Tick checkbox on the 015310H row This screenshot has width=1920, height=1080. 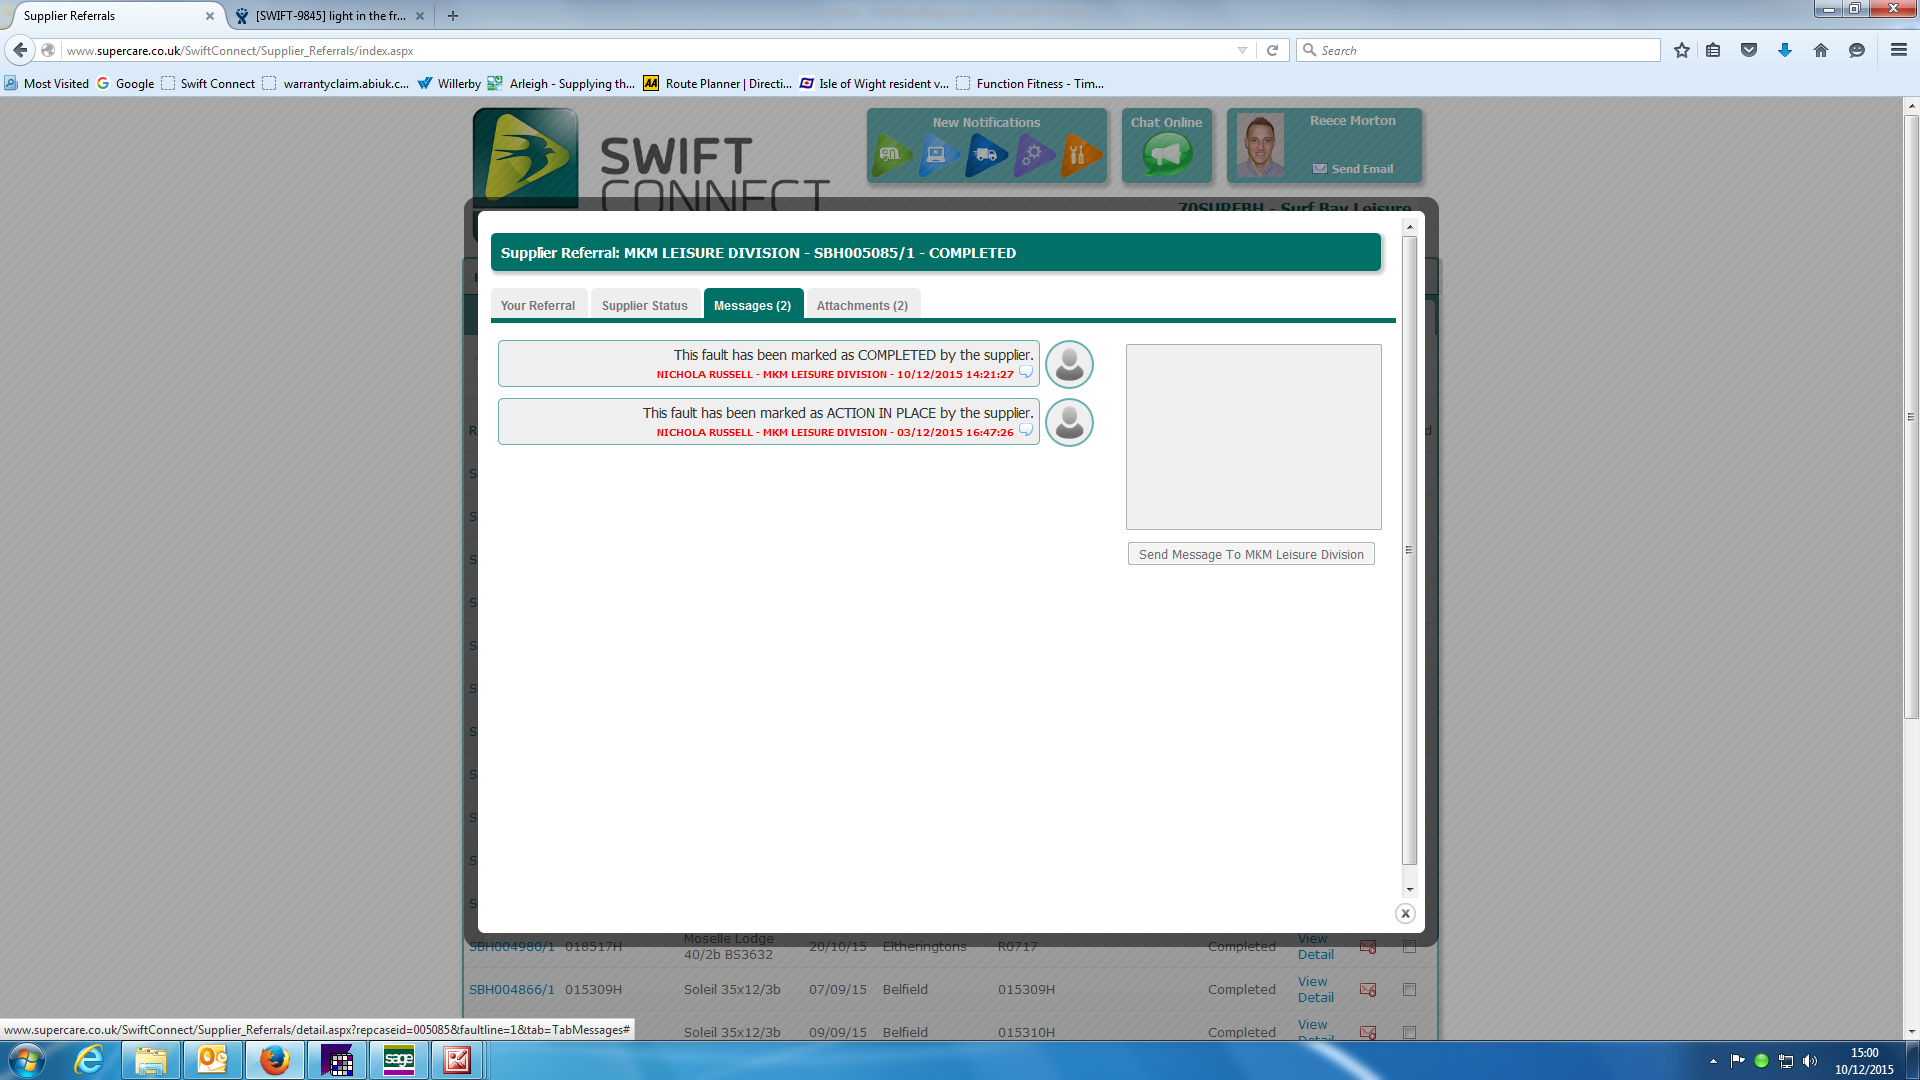[1409, 1031]
